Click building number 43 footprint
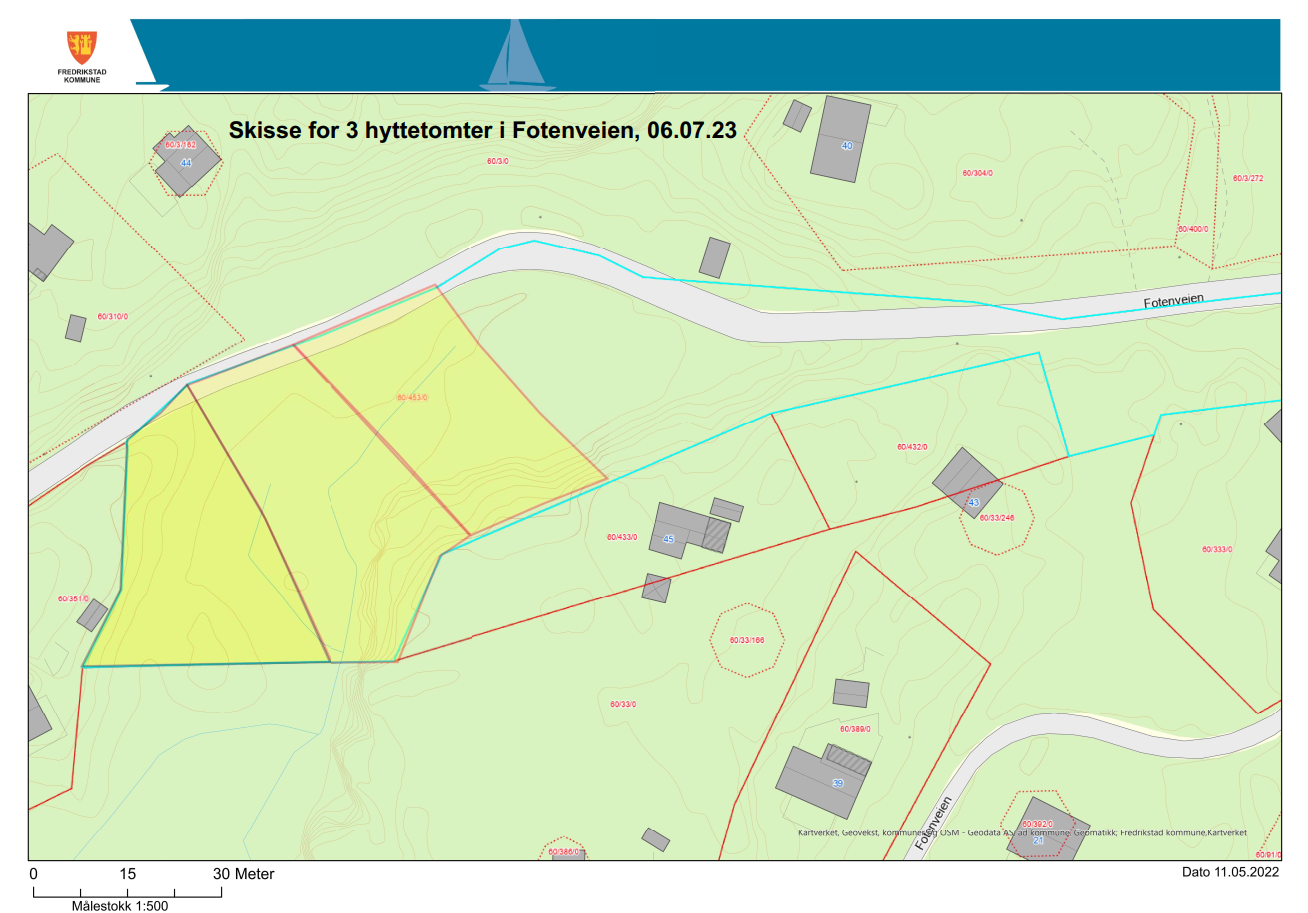1308x913 pixels. pos(968,483)
